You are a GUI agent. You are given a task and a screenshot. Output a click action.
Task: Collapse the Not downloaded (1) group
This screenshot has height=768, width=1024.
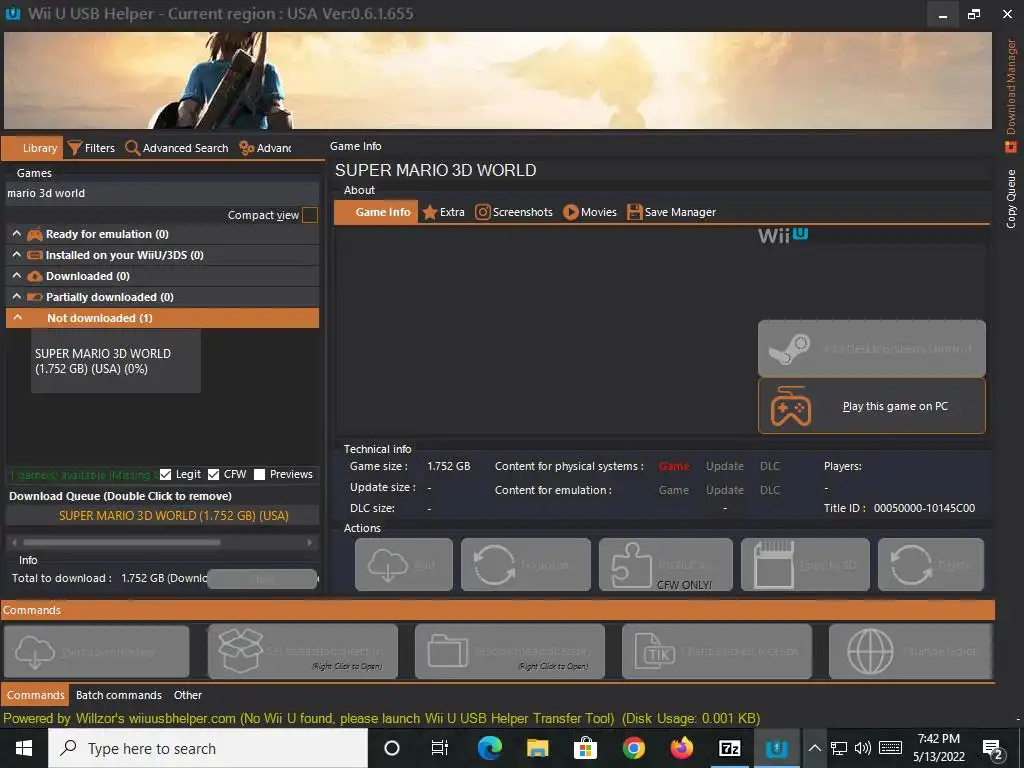click(18, 317)
